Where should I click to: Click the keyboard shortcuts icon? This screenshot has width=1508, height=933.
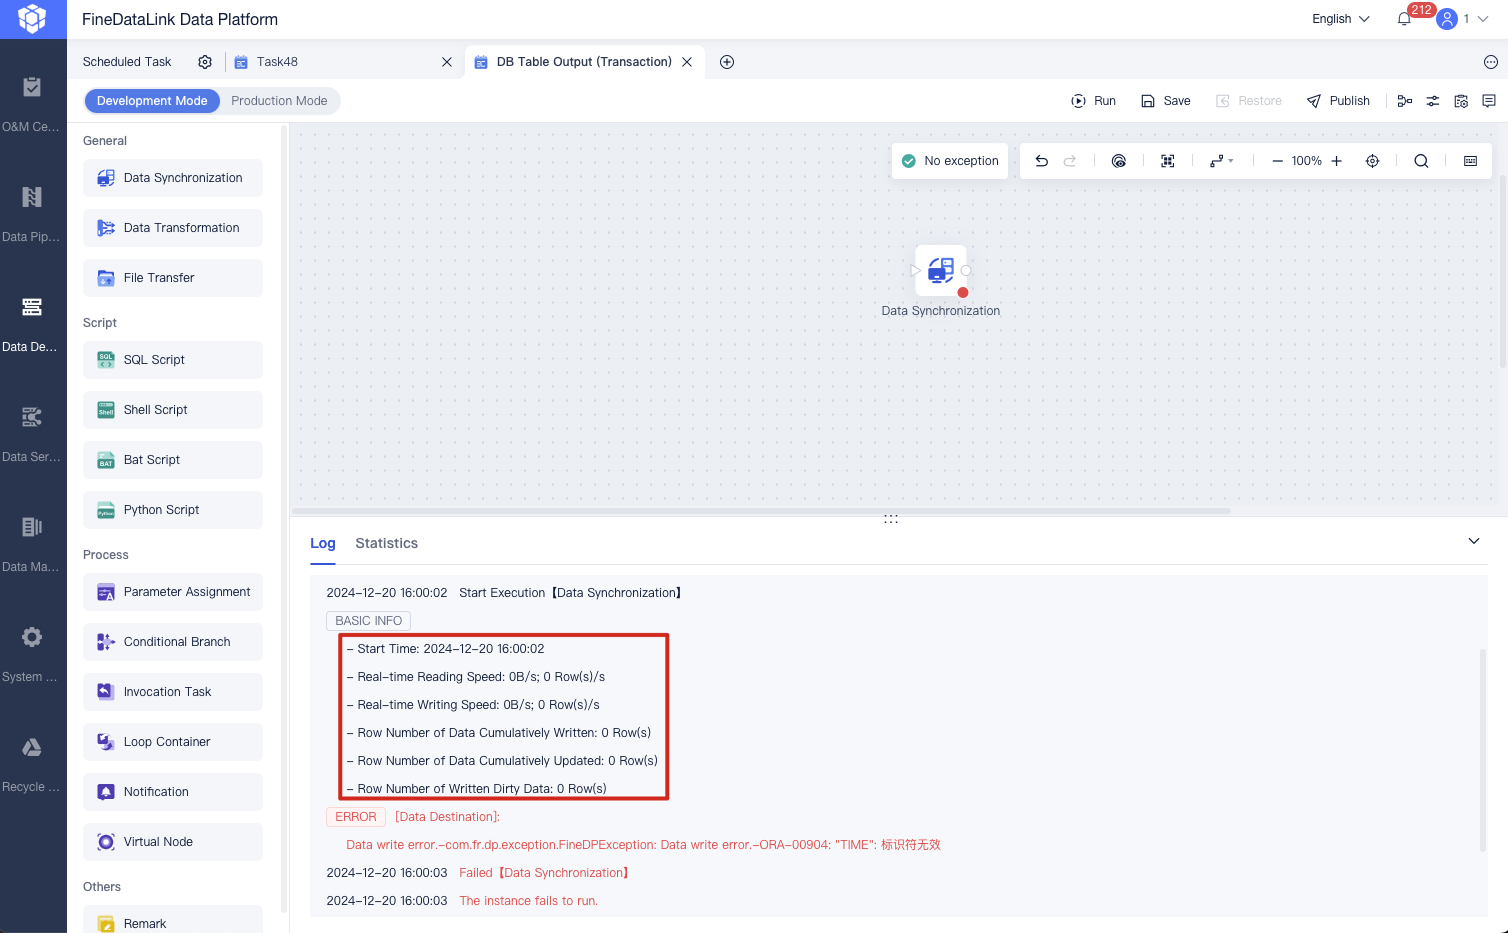(x=1470, y=161)
